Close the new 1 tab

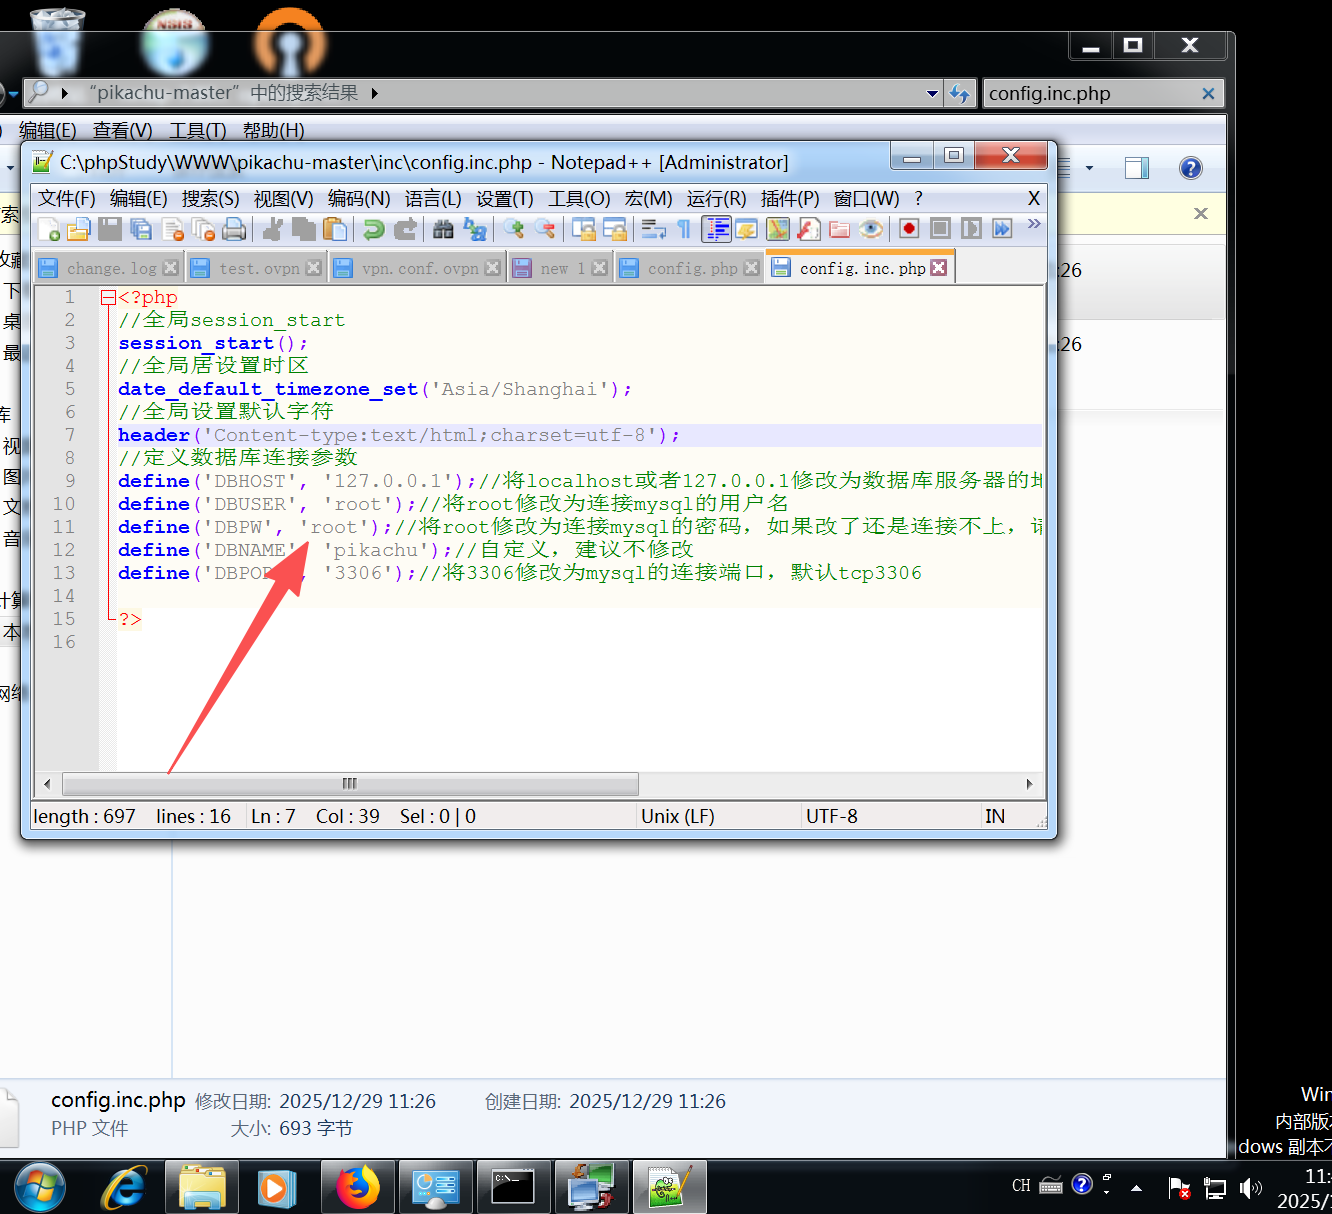click(599, 268)
